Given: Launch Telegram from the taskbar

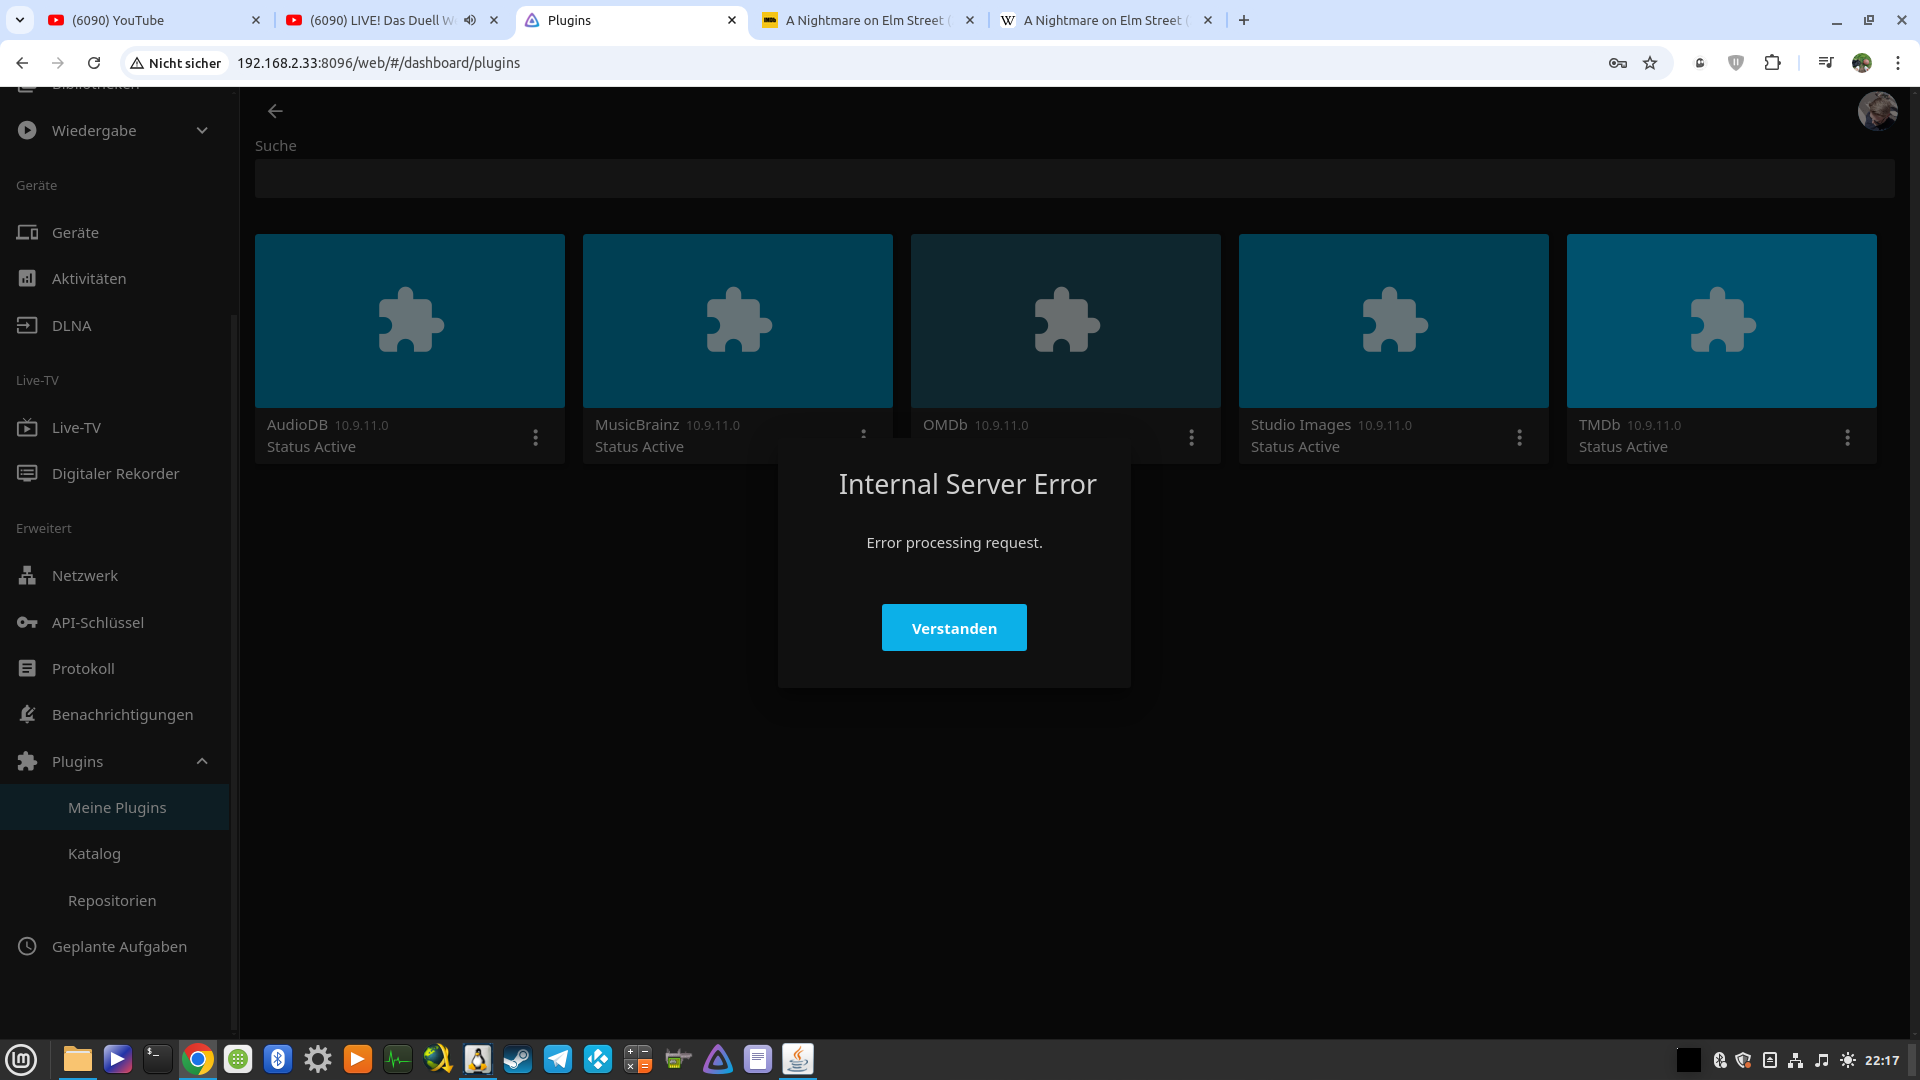Looking at the screenshot, I should pos(558,1059).
